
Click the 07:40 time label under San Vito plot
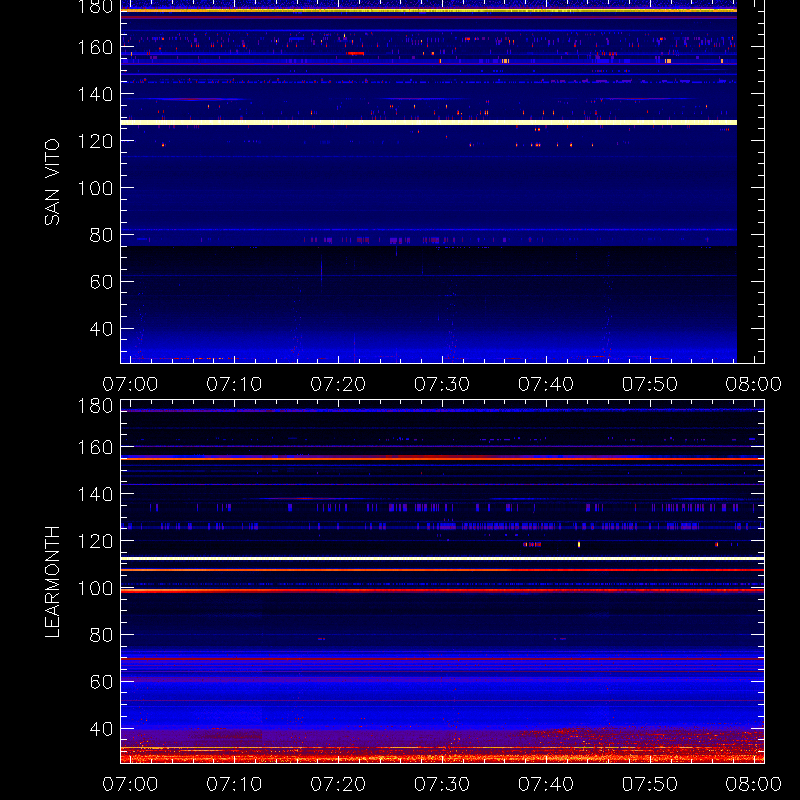(x=546, y=384)
